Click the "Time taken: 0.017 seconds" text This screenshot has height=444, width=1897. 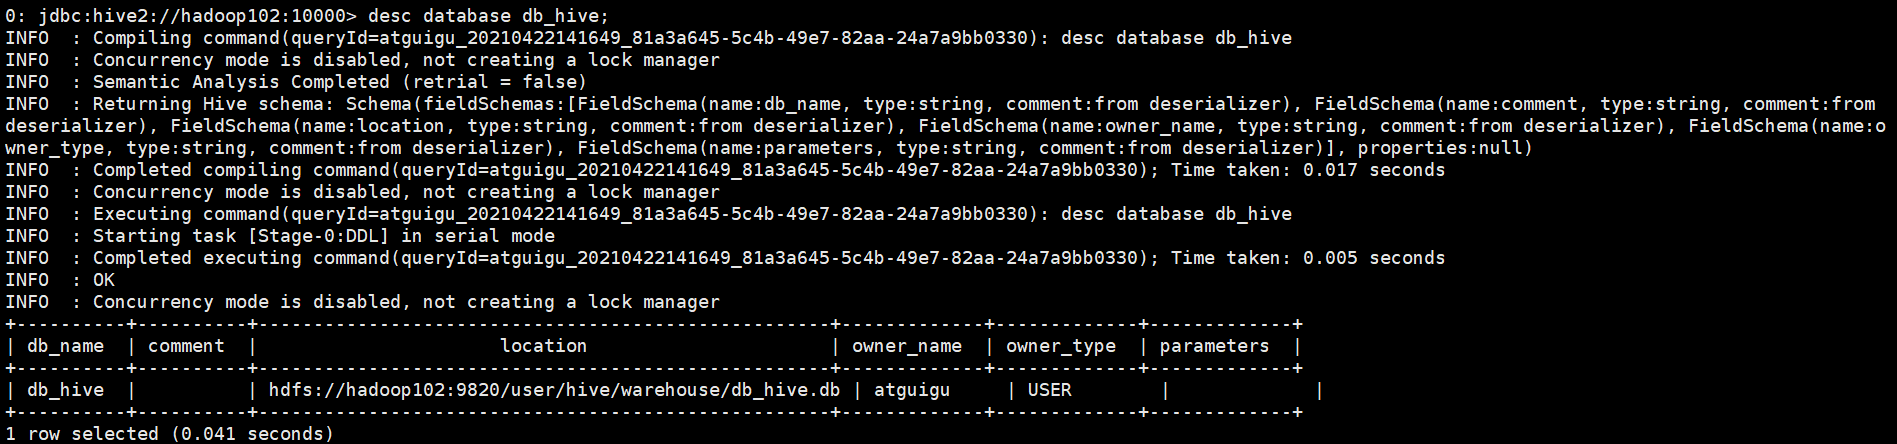click(1308, 170)
